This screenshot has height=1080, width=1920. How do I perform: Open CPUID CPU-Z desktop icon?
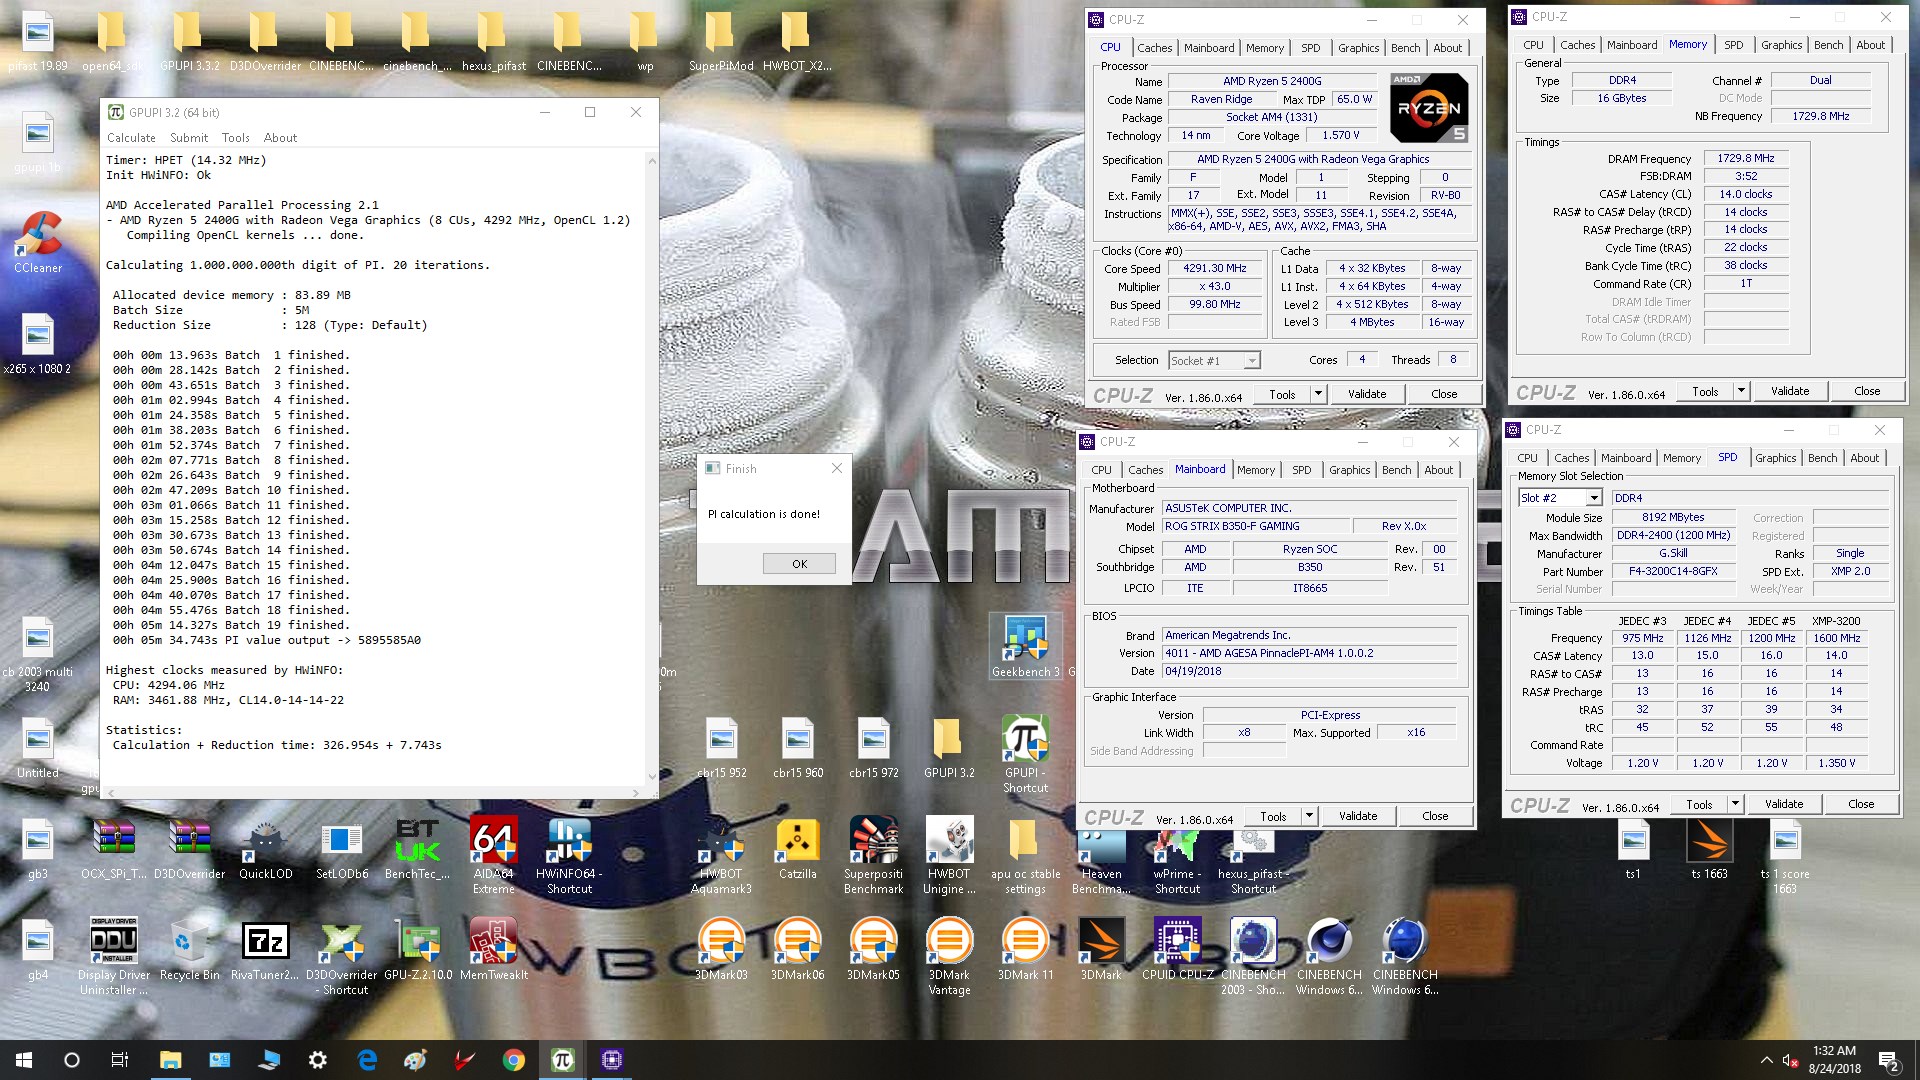pos(1177,948)
